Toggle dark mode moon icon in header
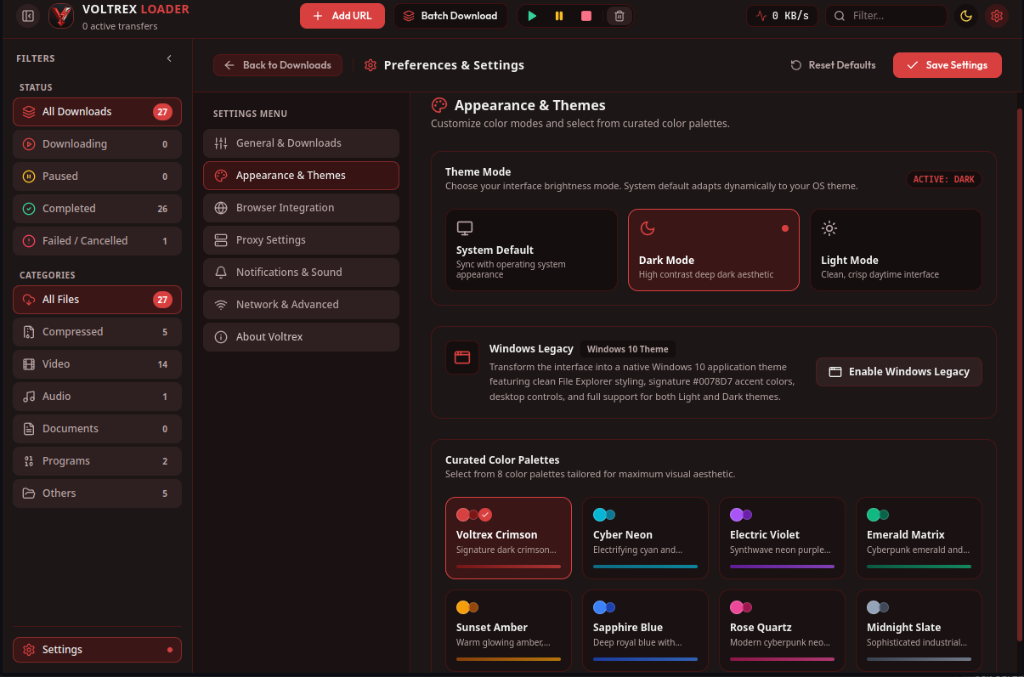Screen dimensions: 1024x677 966,16
